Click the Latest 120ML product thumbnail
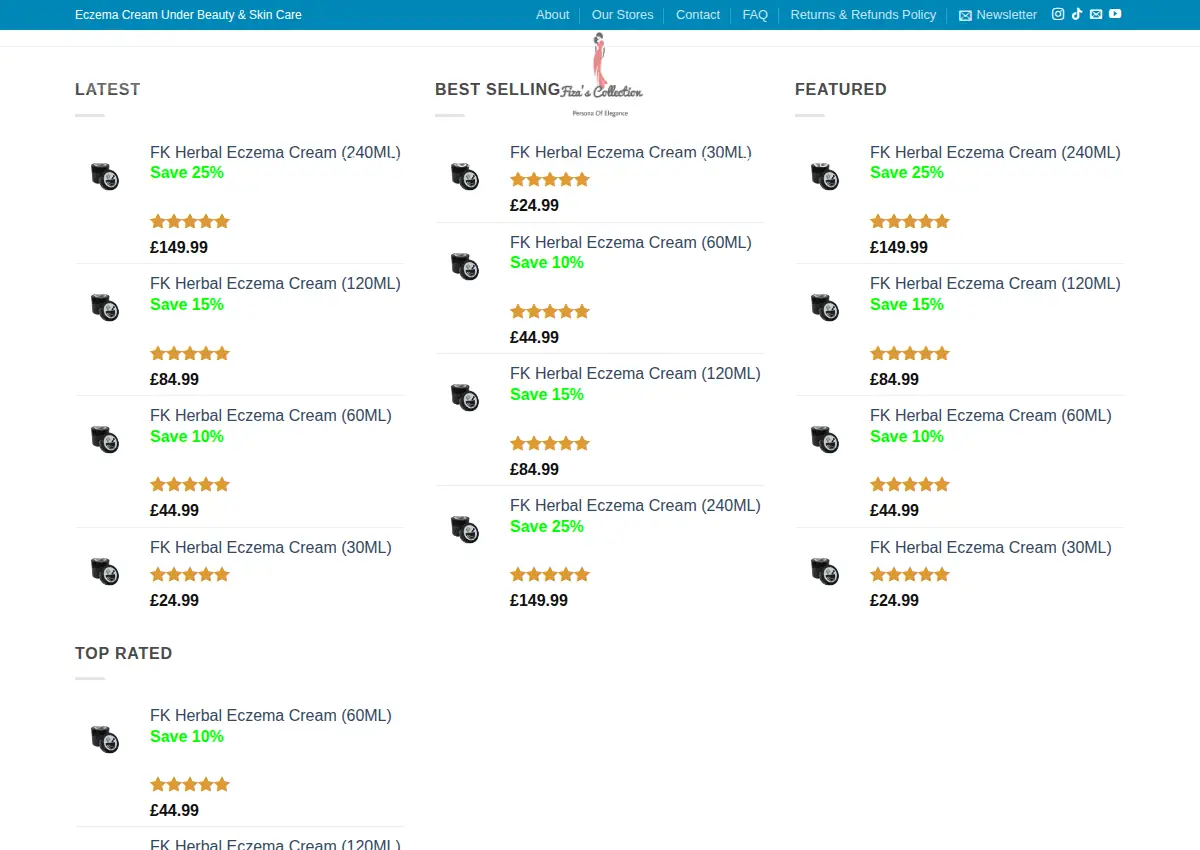 (x=105, y=306)
